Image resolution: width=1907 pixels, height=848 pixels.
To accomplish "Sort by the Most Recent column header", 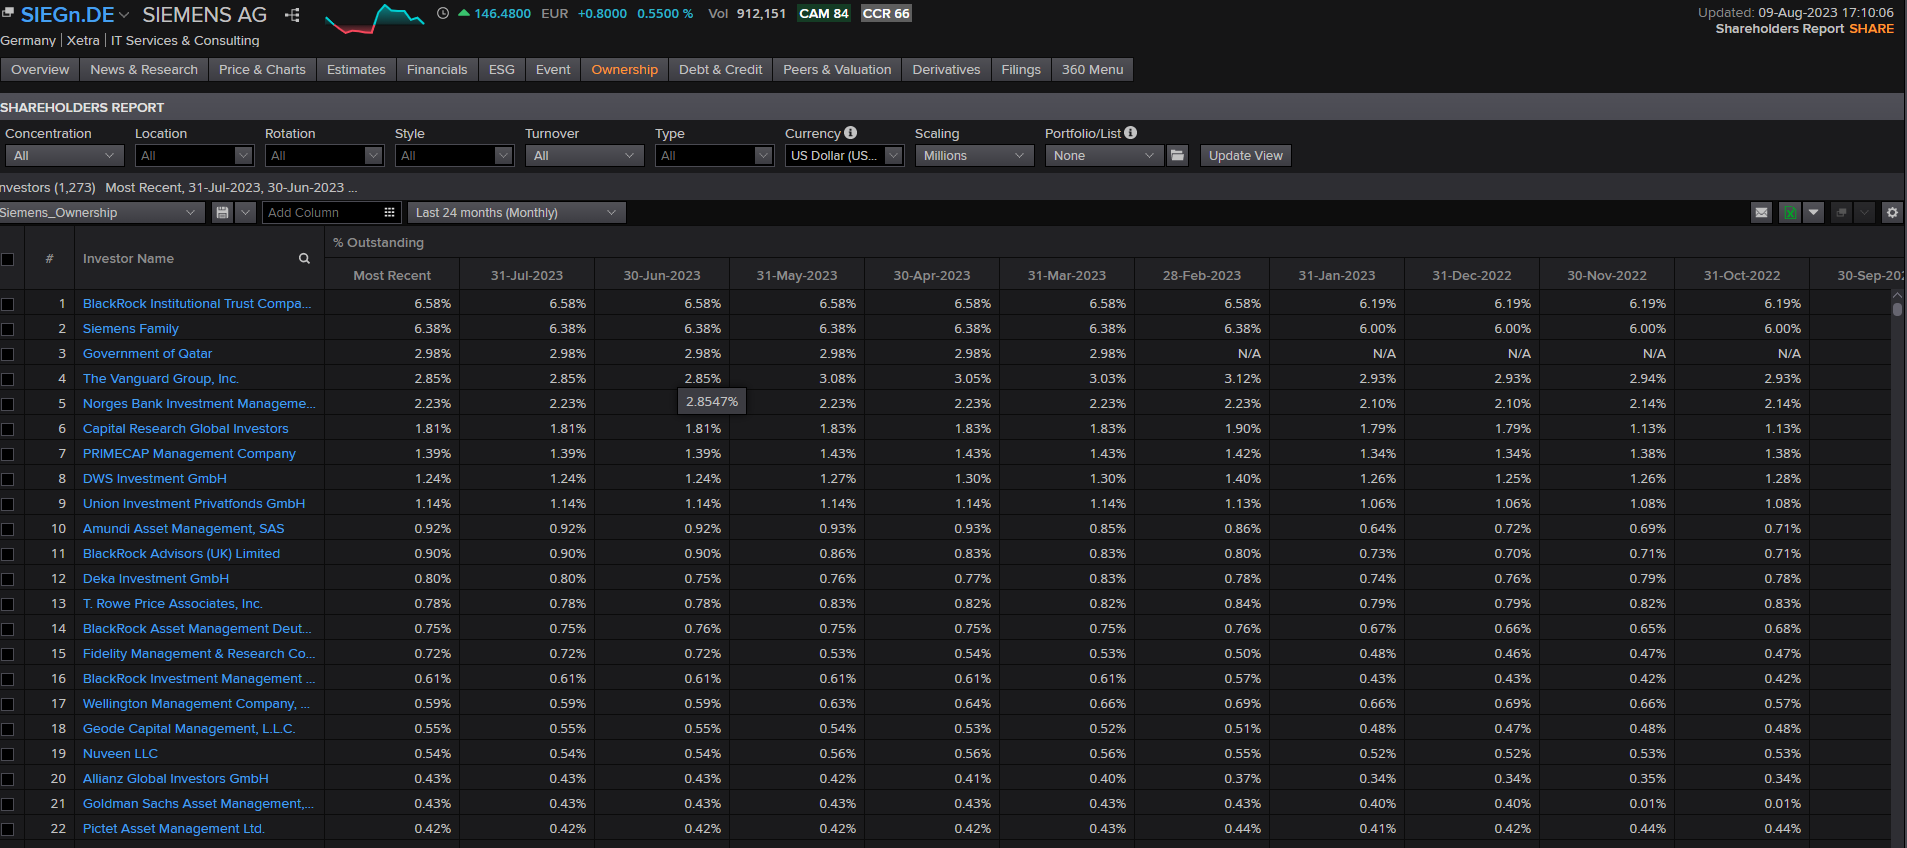I will point(392,275).
